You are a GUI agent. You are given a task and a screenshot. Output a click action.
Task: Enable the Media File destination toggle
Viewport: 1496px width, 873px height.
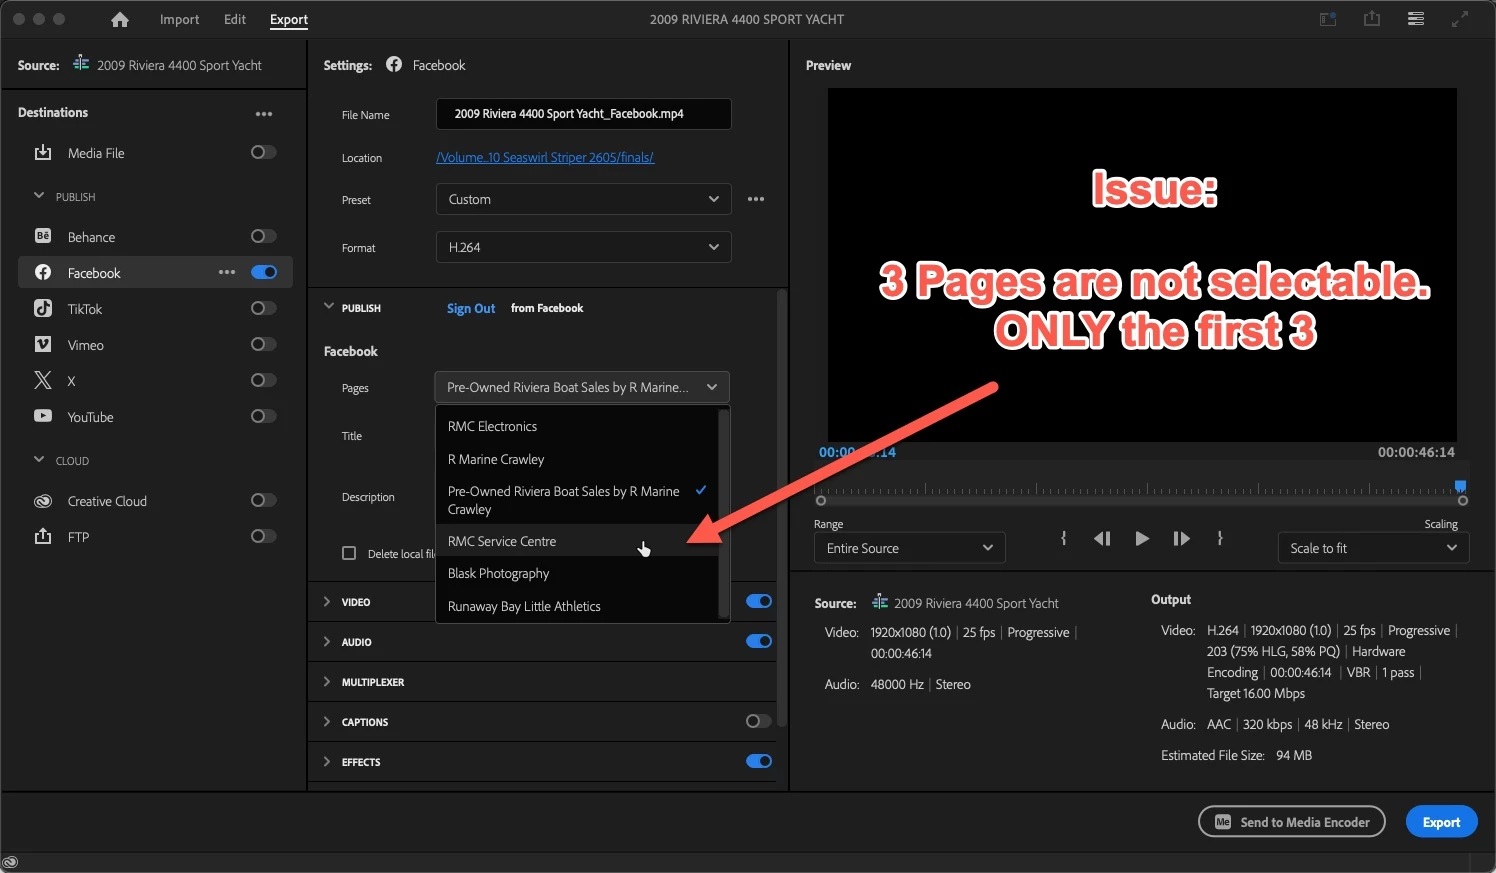[x=263, y=152]
